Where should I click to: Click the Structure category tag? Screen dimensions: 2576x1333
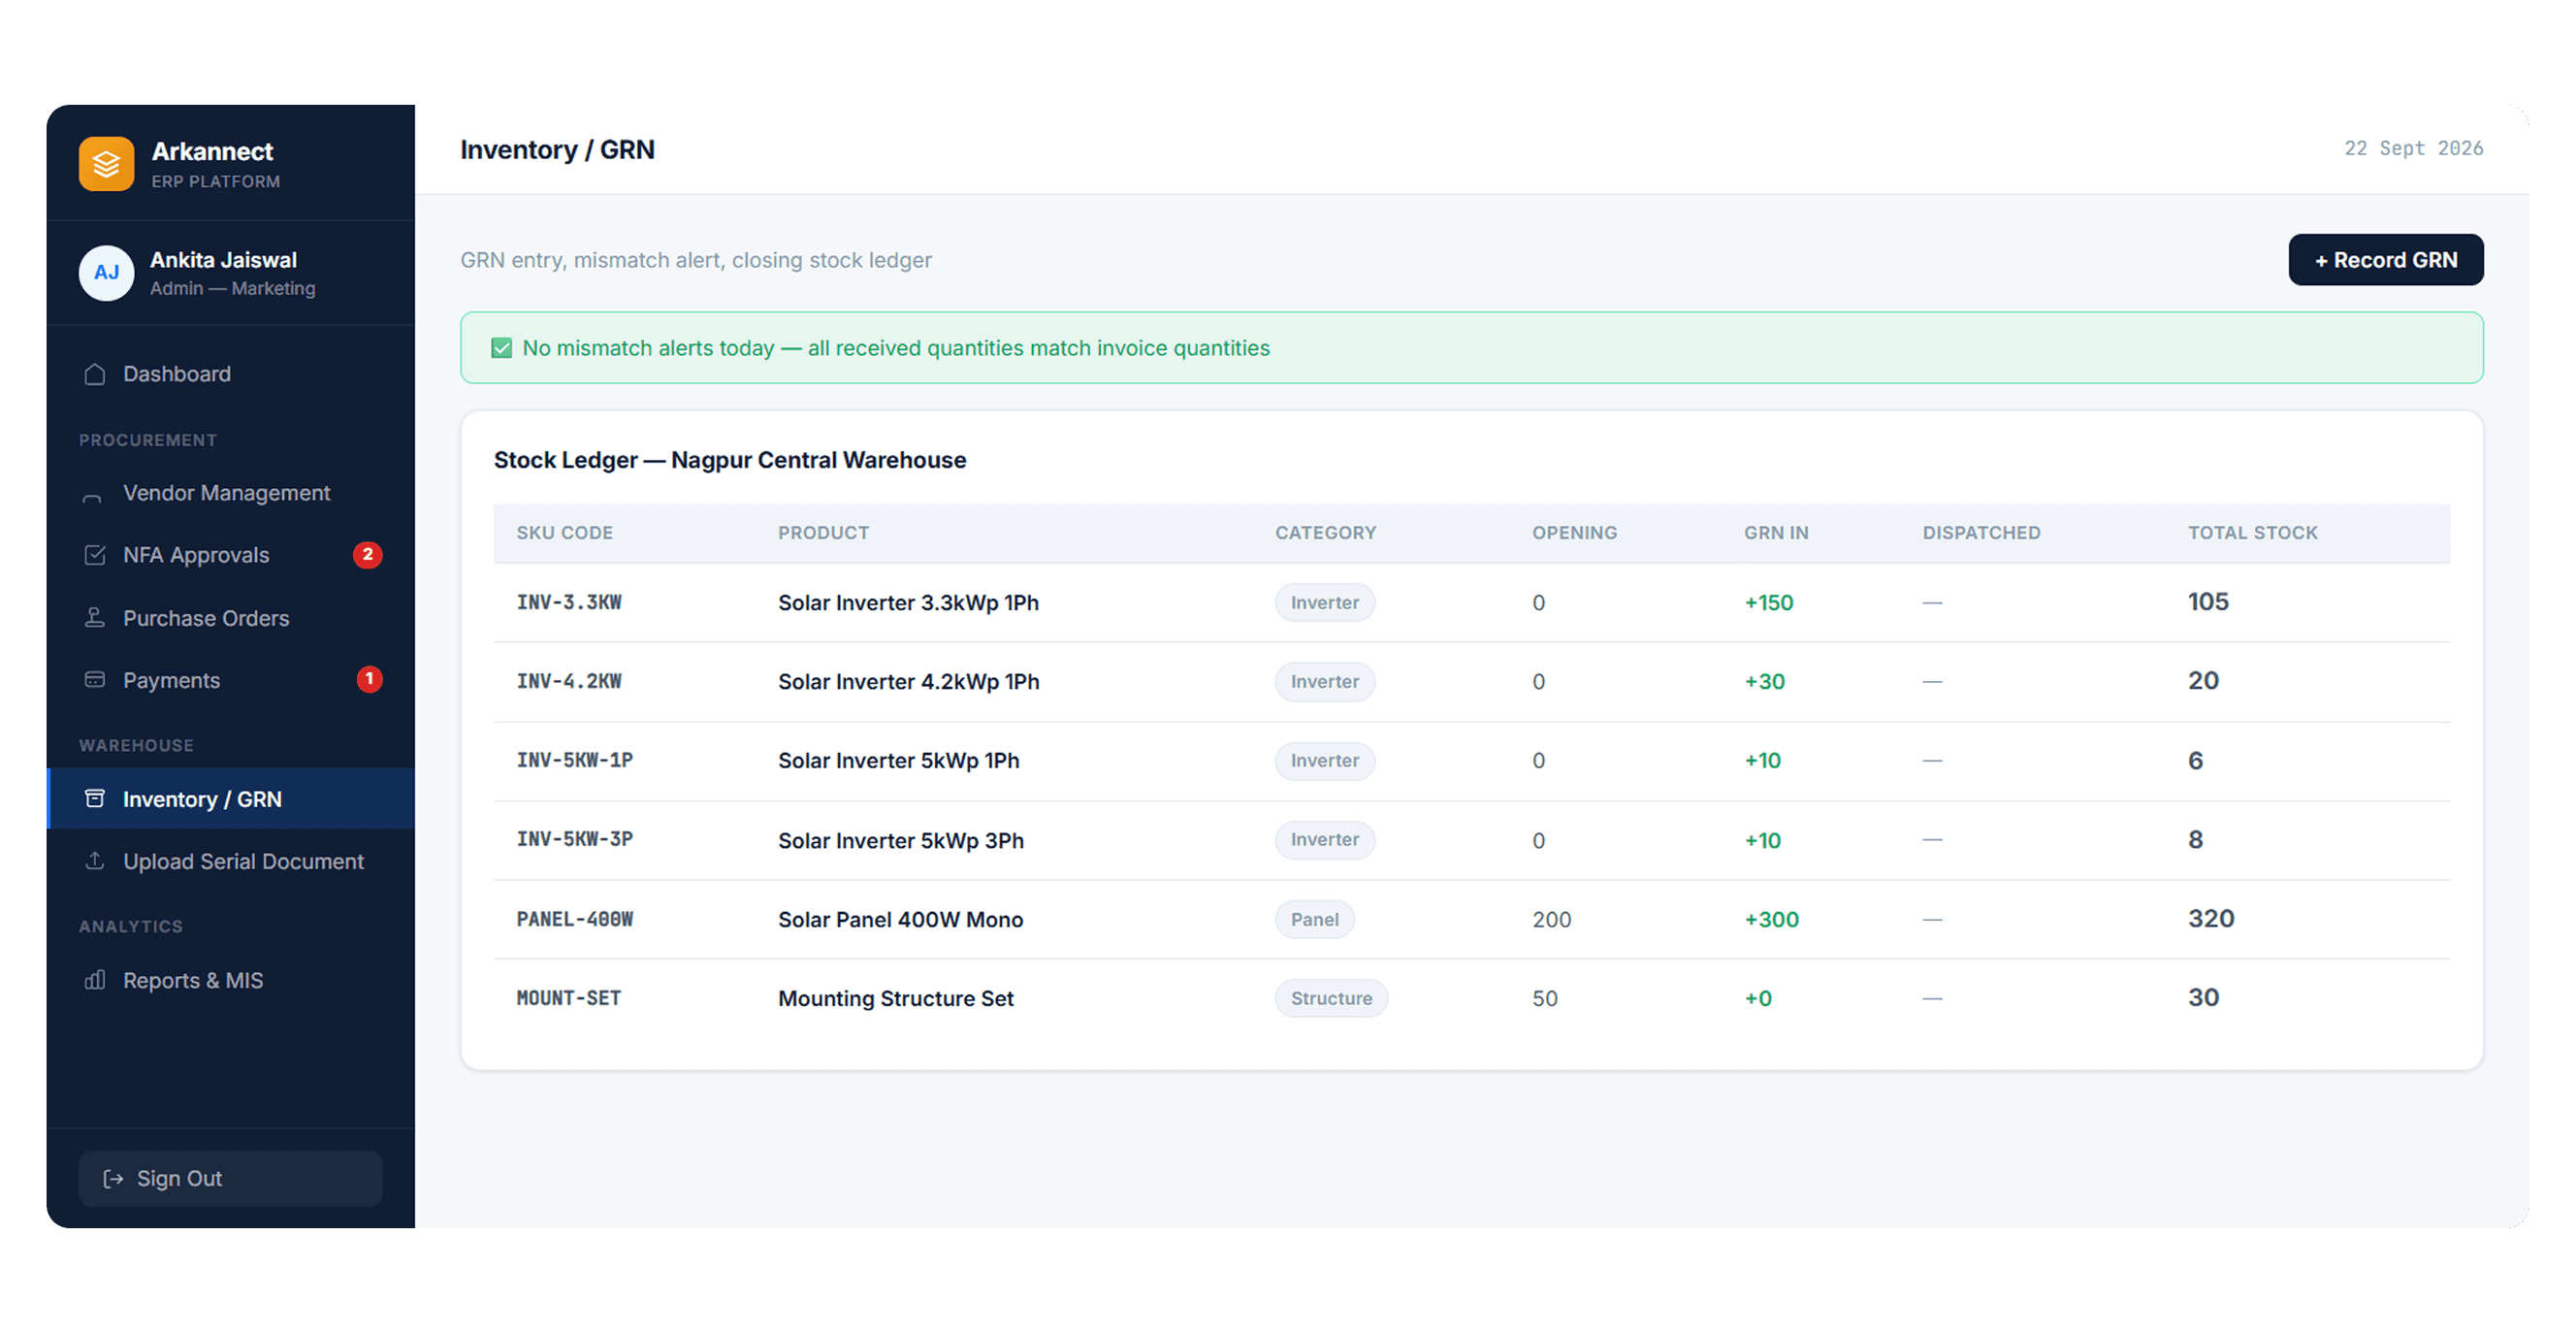click(x=1331, y=999)
